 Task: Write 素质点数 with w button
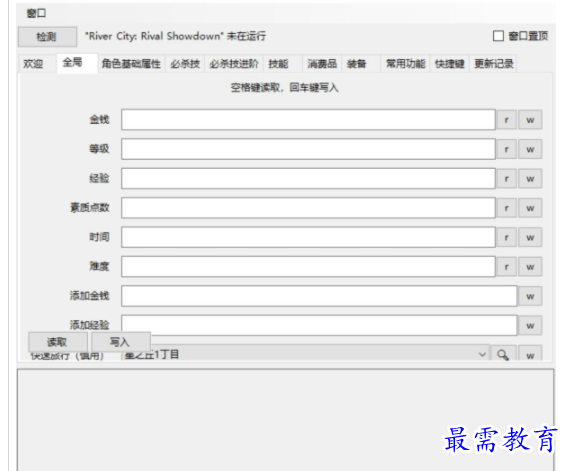click(530, 208)
